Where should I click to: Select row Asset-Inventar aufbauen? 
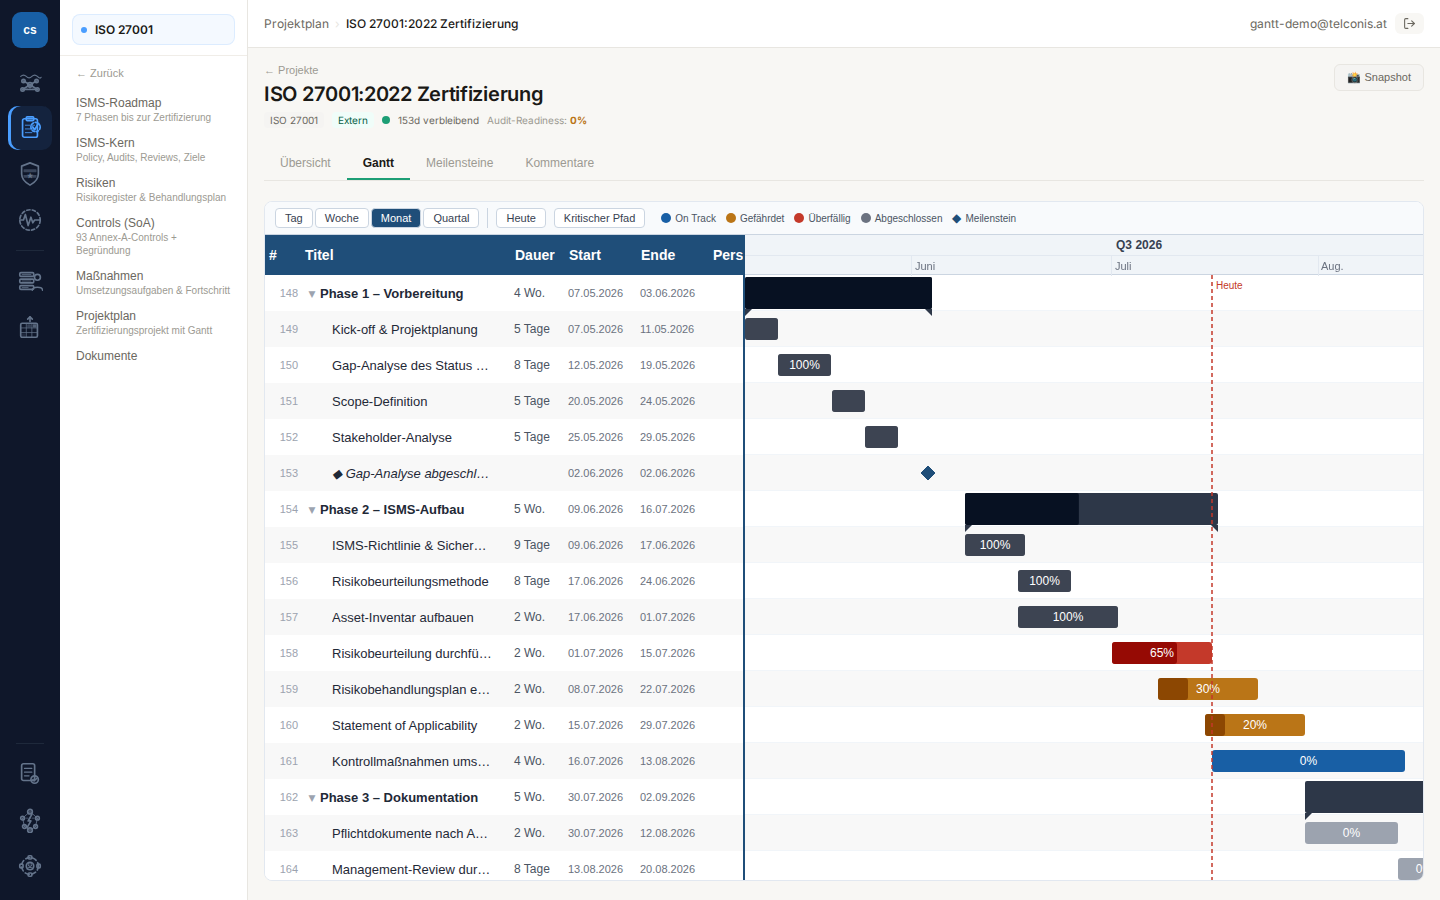point(504,617)
